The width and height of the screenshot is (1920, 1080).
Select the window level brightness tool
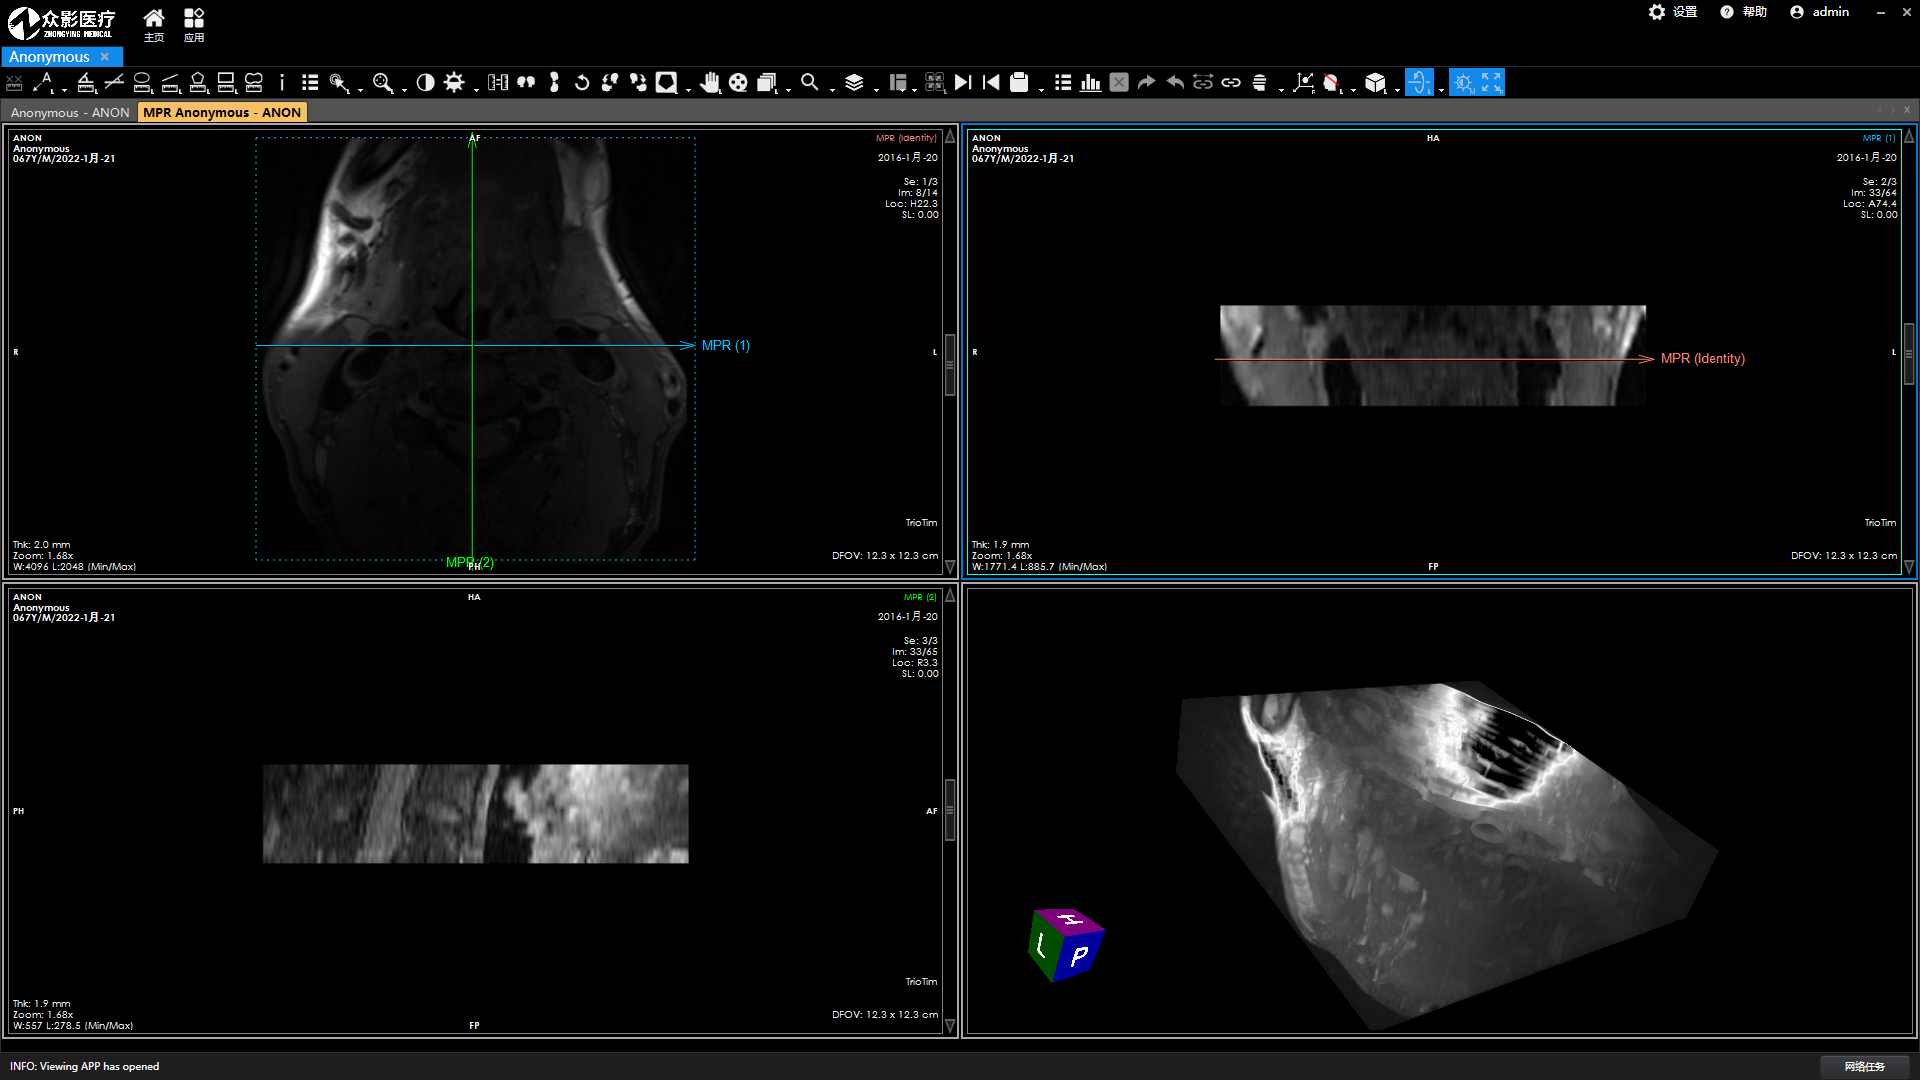tap(454, 83)
